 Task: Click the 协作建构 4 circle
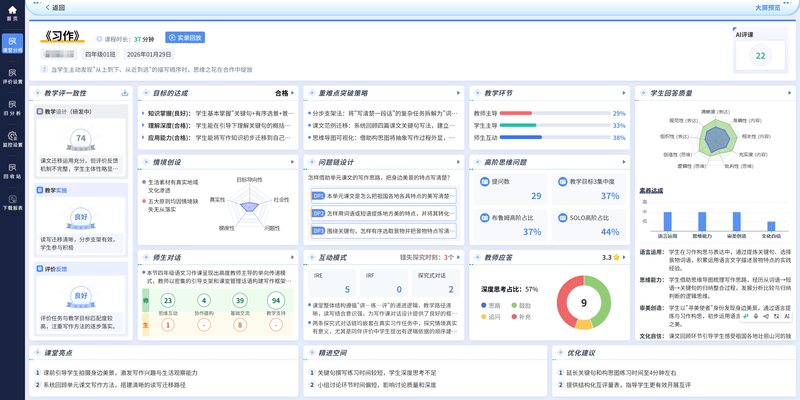(x=204, y=300)
